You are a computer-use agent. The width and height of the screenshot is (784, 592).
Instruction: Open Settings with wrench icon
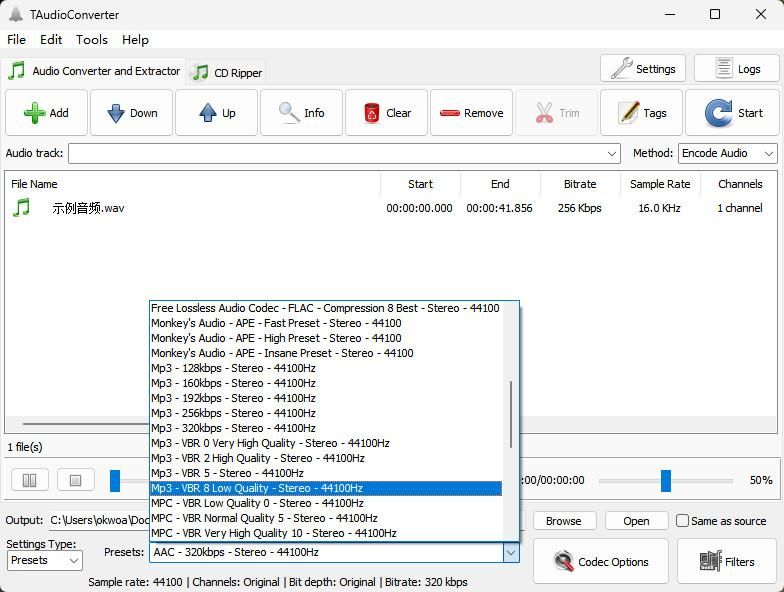[643, 68]
